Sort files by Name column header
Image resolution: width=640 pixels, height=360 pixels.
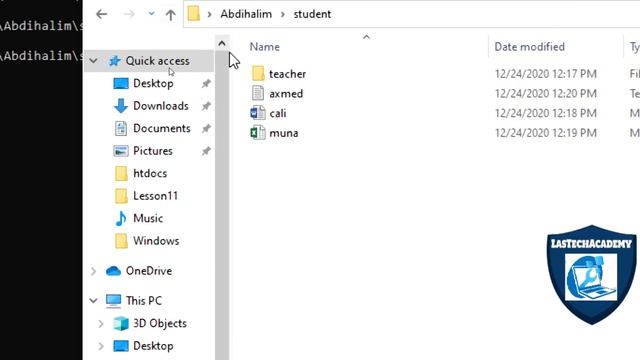click(264, 47)
